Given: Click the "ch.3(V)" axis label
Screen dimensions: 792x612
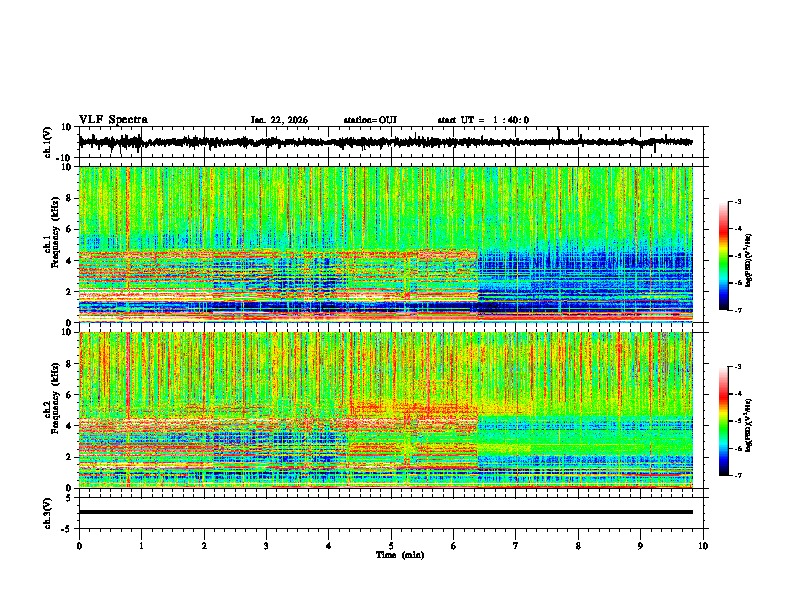Looking at the screenshot, I should coord(48,513).
